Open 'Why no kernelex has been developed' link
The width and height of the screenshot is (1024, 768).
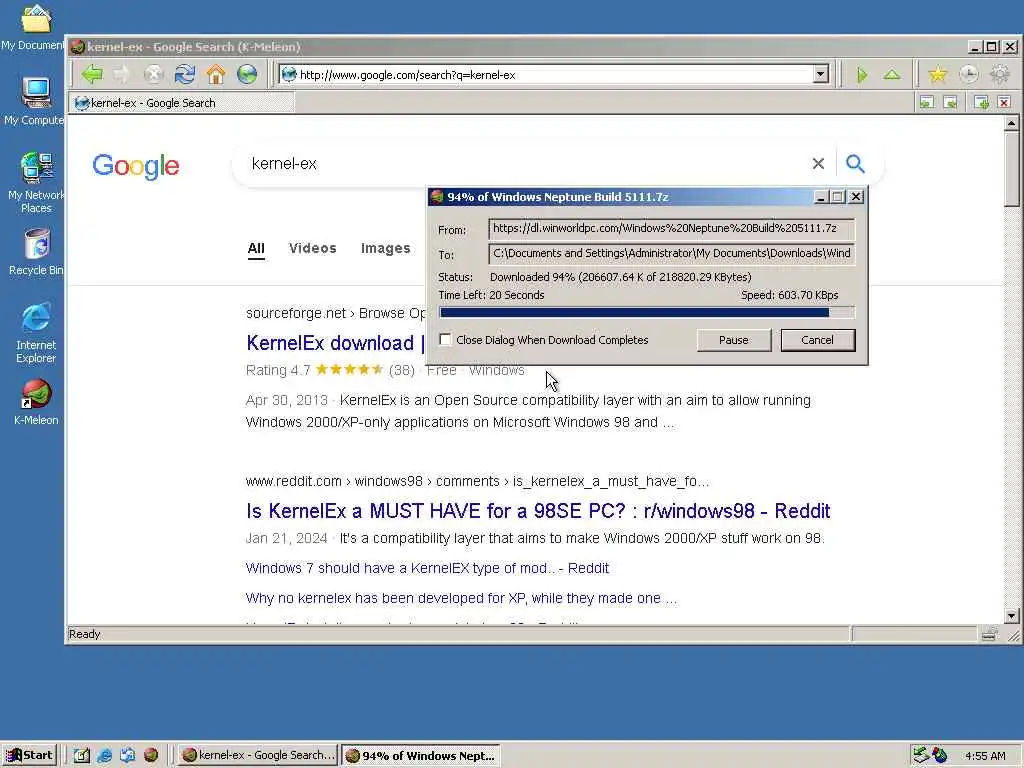[x=461, y=598]
